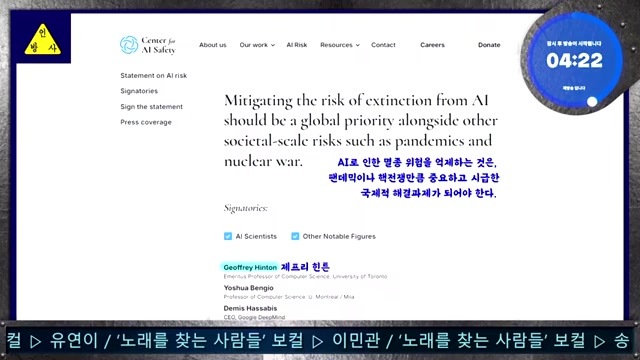Click the Center for AI Safety logo

point(148,45)
